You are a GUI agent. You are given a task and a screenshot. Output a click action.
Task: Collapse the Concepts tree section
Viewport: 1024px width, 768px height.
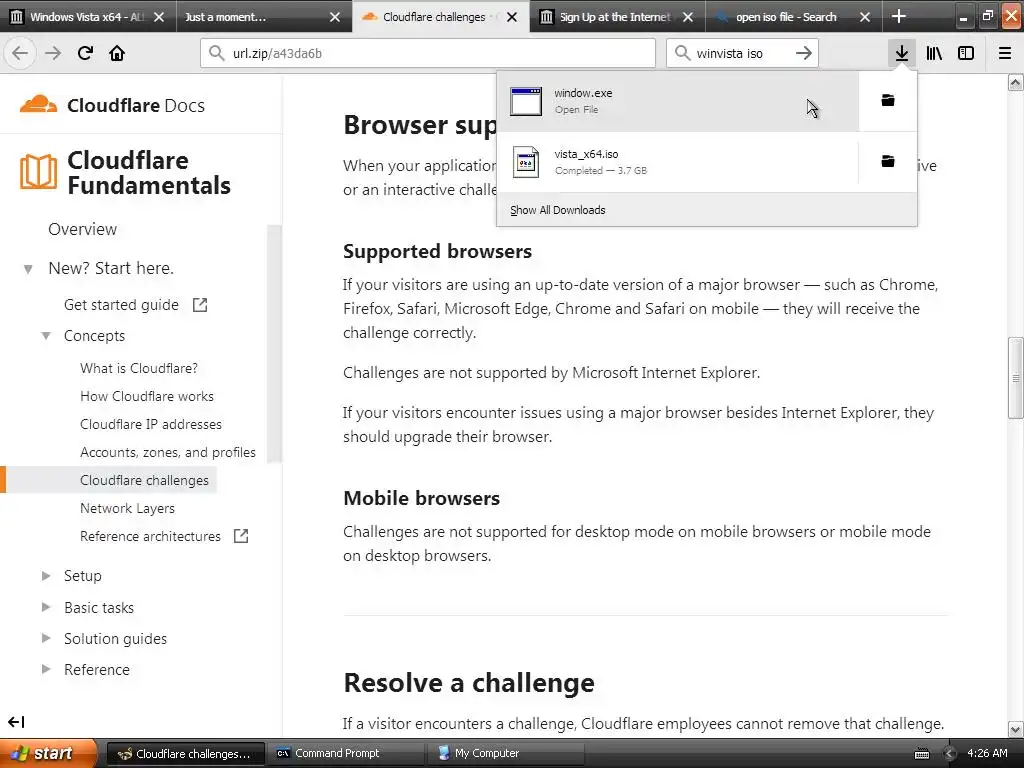point(46,336)
